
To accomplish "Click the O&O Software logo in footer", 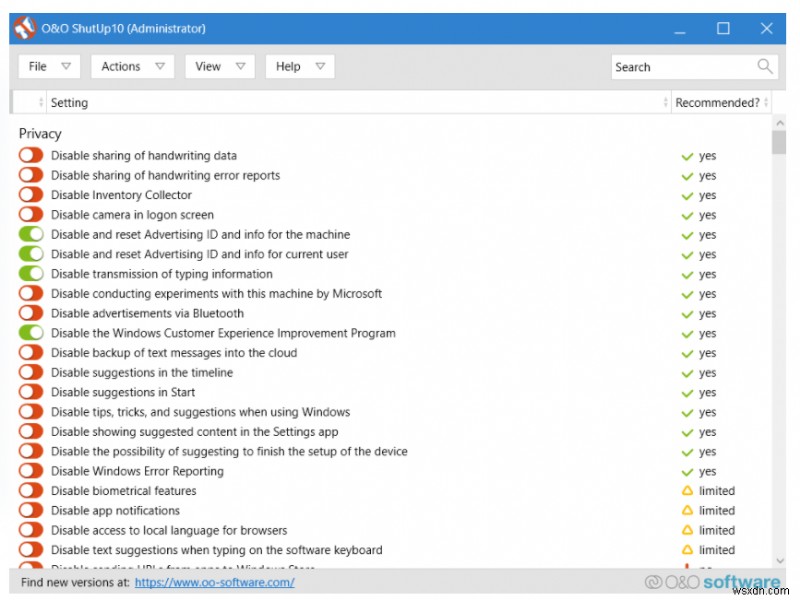I will click(x=712, y=581).
